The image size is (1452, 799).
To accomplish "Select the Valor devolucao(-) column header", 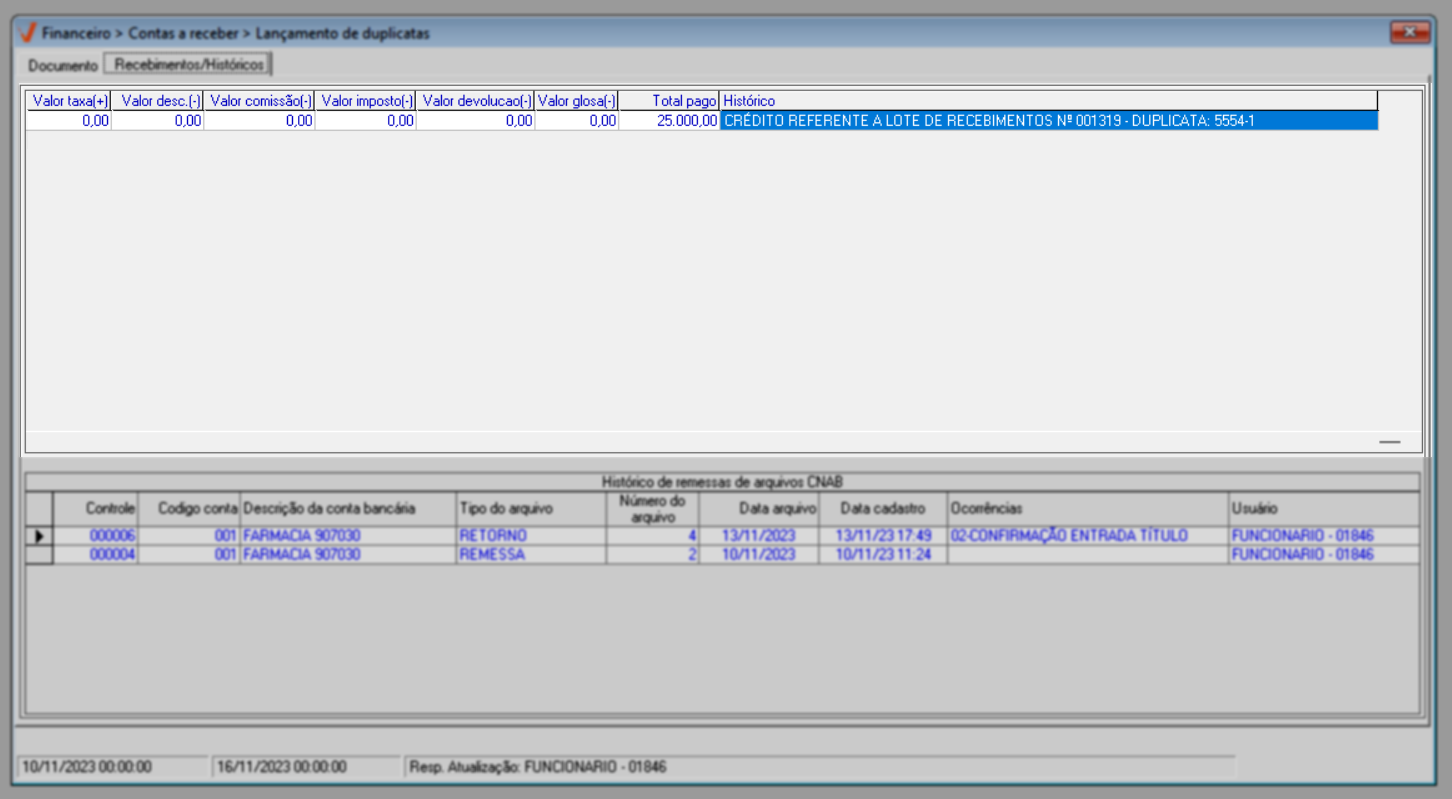I will pyautogui.click(x=476, y=101).
